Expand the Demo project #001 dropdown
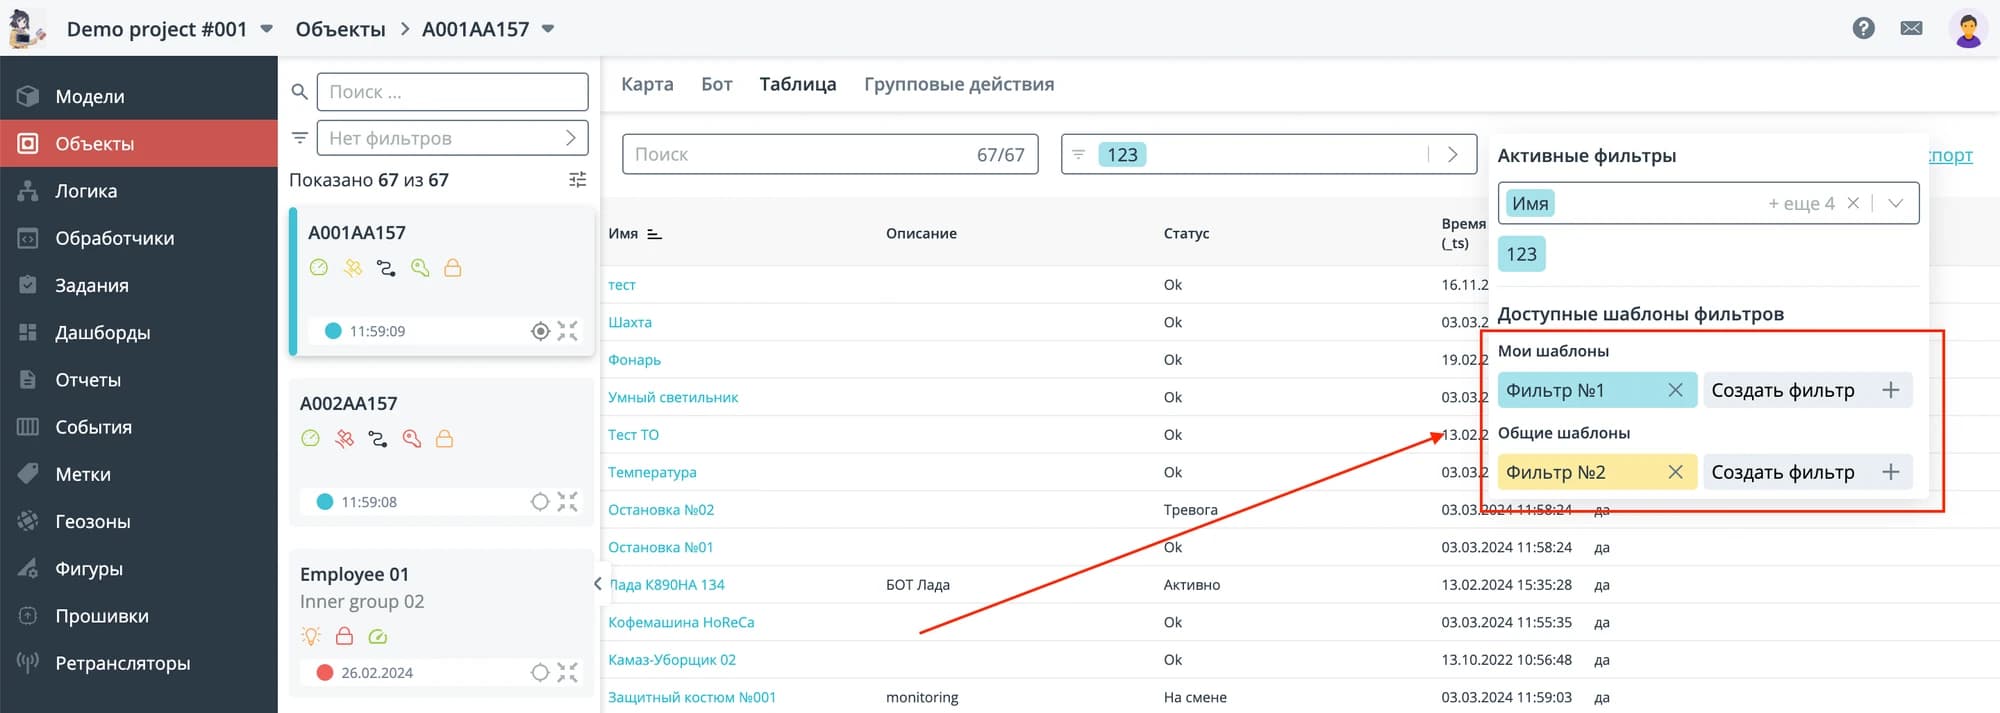2000x713 pixels. pos(266,29)
